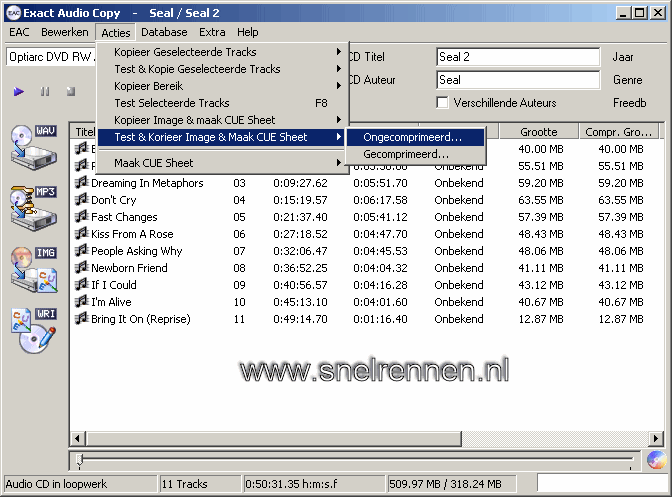This screenshot has height=497, width=672.
Task: Click music note icon of Fast Changes
Action: click(x=81, y=217)
